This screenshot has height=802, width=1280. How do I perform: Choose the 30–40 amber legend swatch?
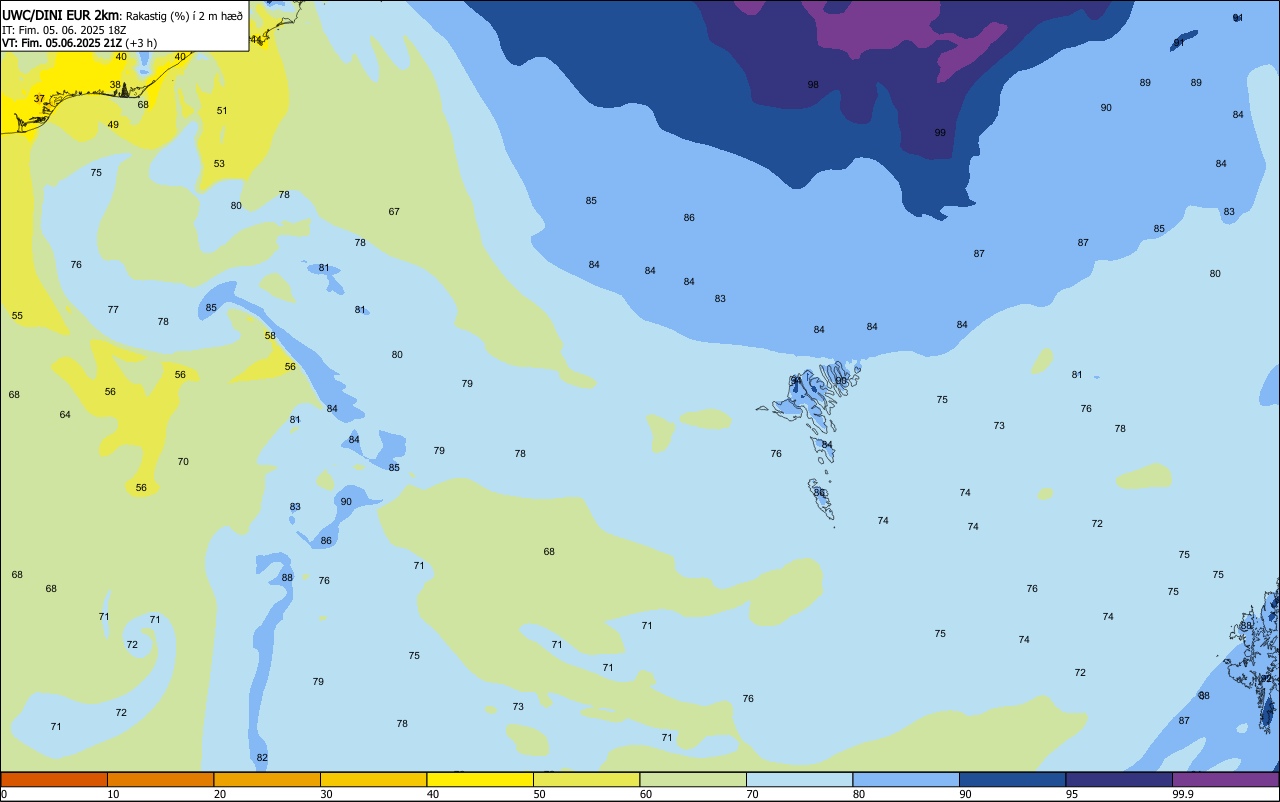373,779
